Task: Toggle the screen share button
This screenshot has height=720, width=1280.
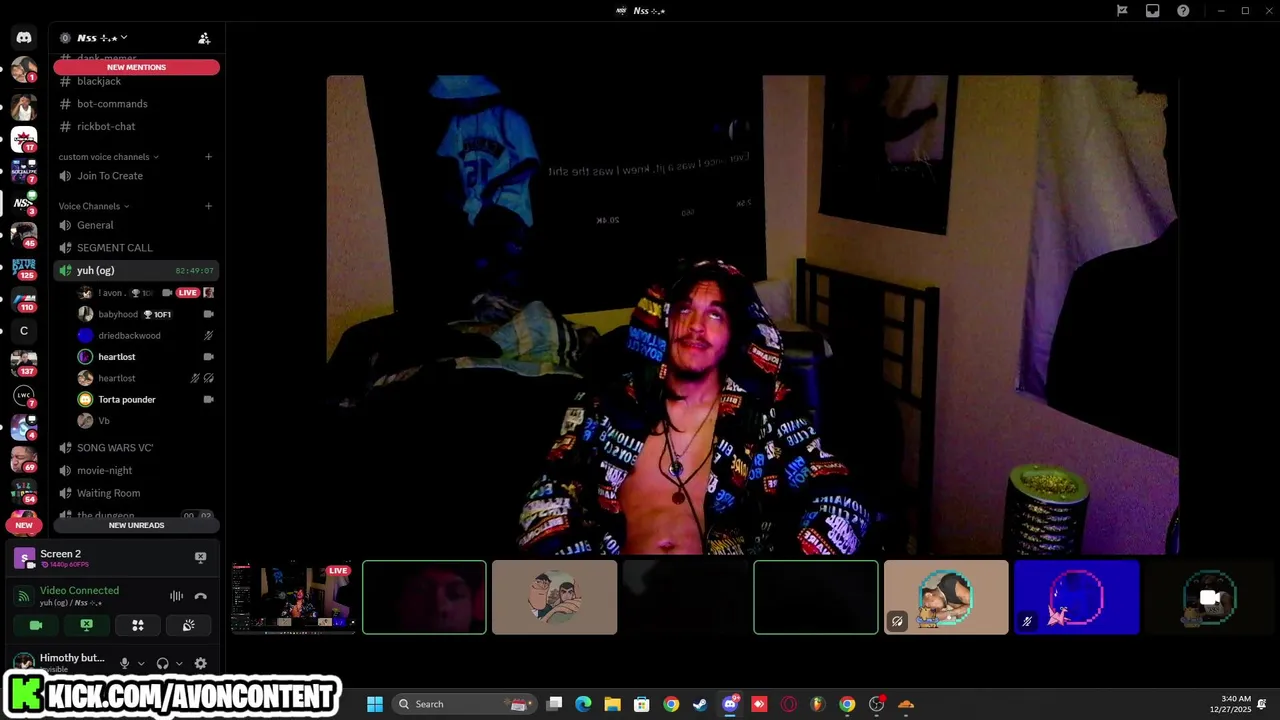Action: (x=87, y=625)
